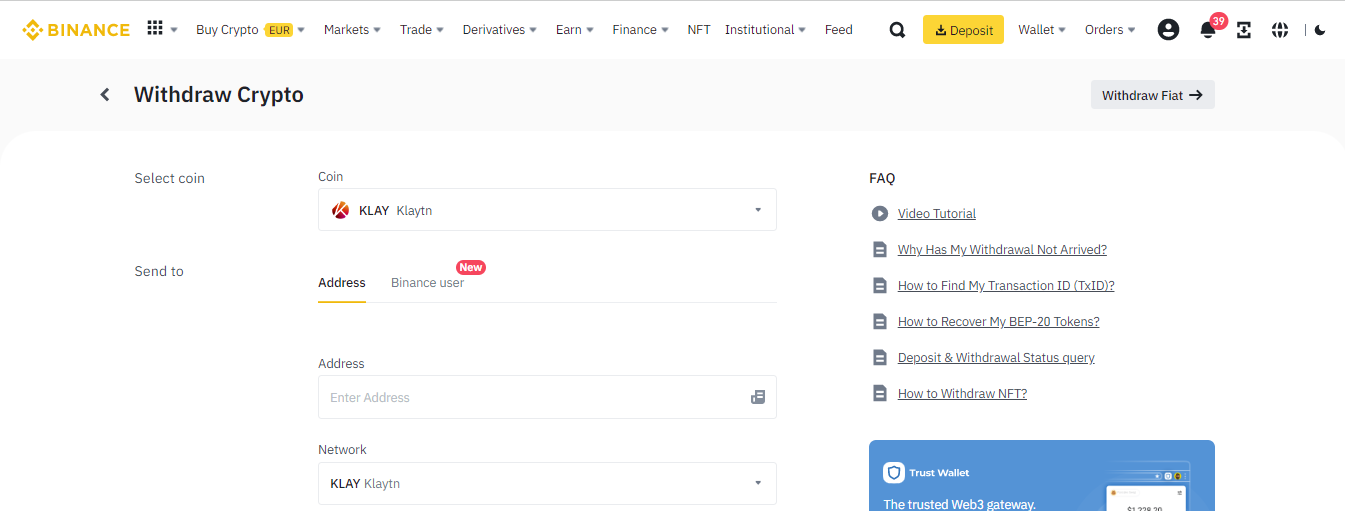Open the notifications bell icon
This screenshot has width=1345, height=511.
[1207, 31]
